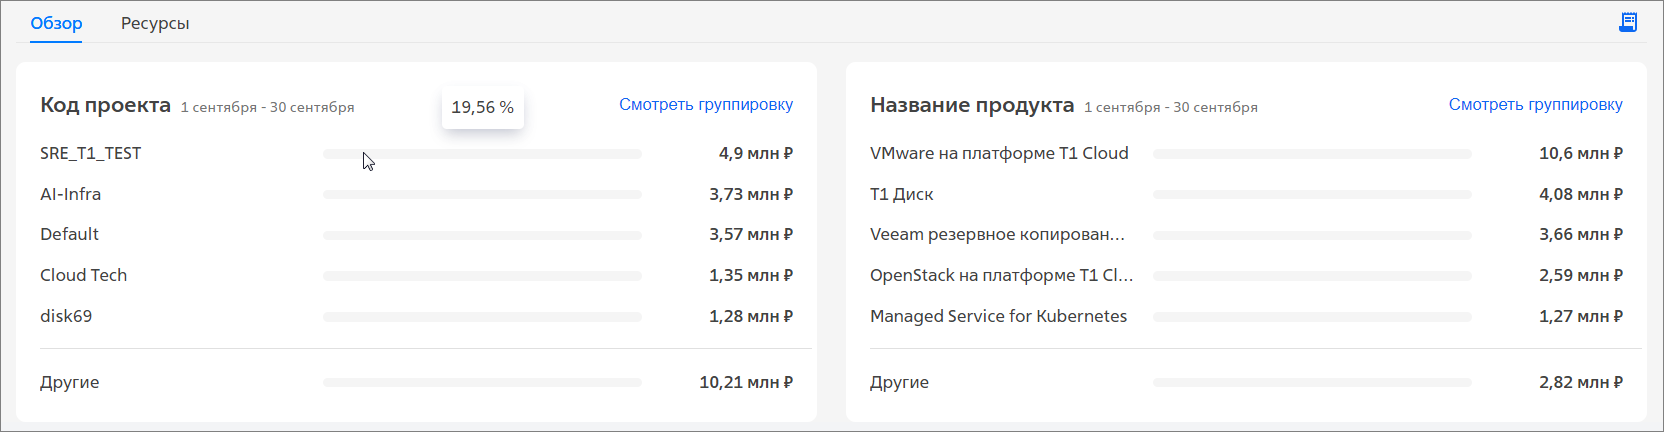Click the Другие bar under Название продукта

point(1312,383)
